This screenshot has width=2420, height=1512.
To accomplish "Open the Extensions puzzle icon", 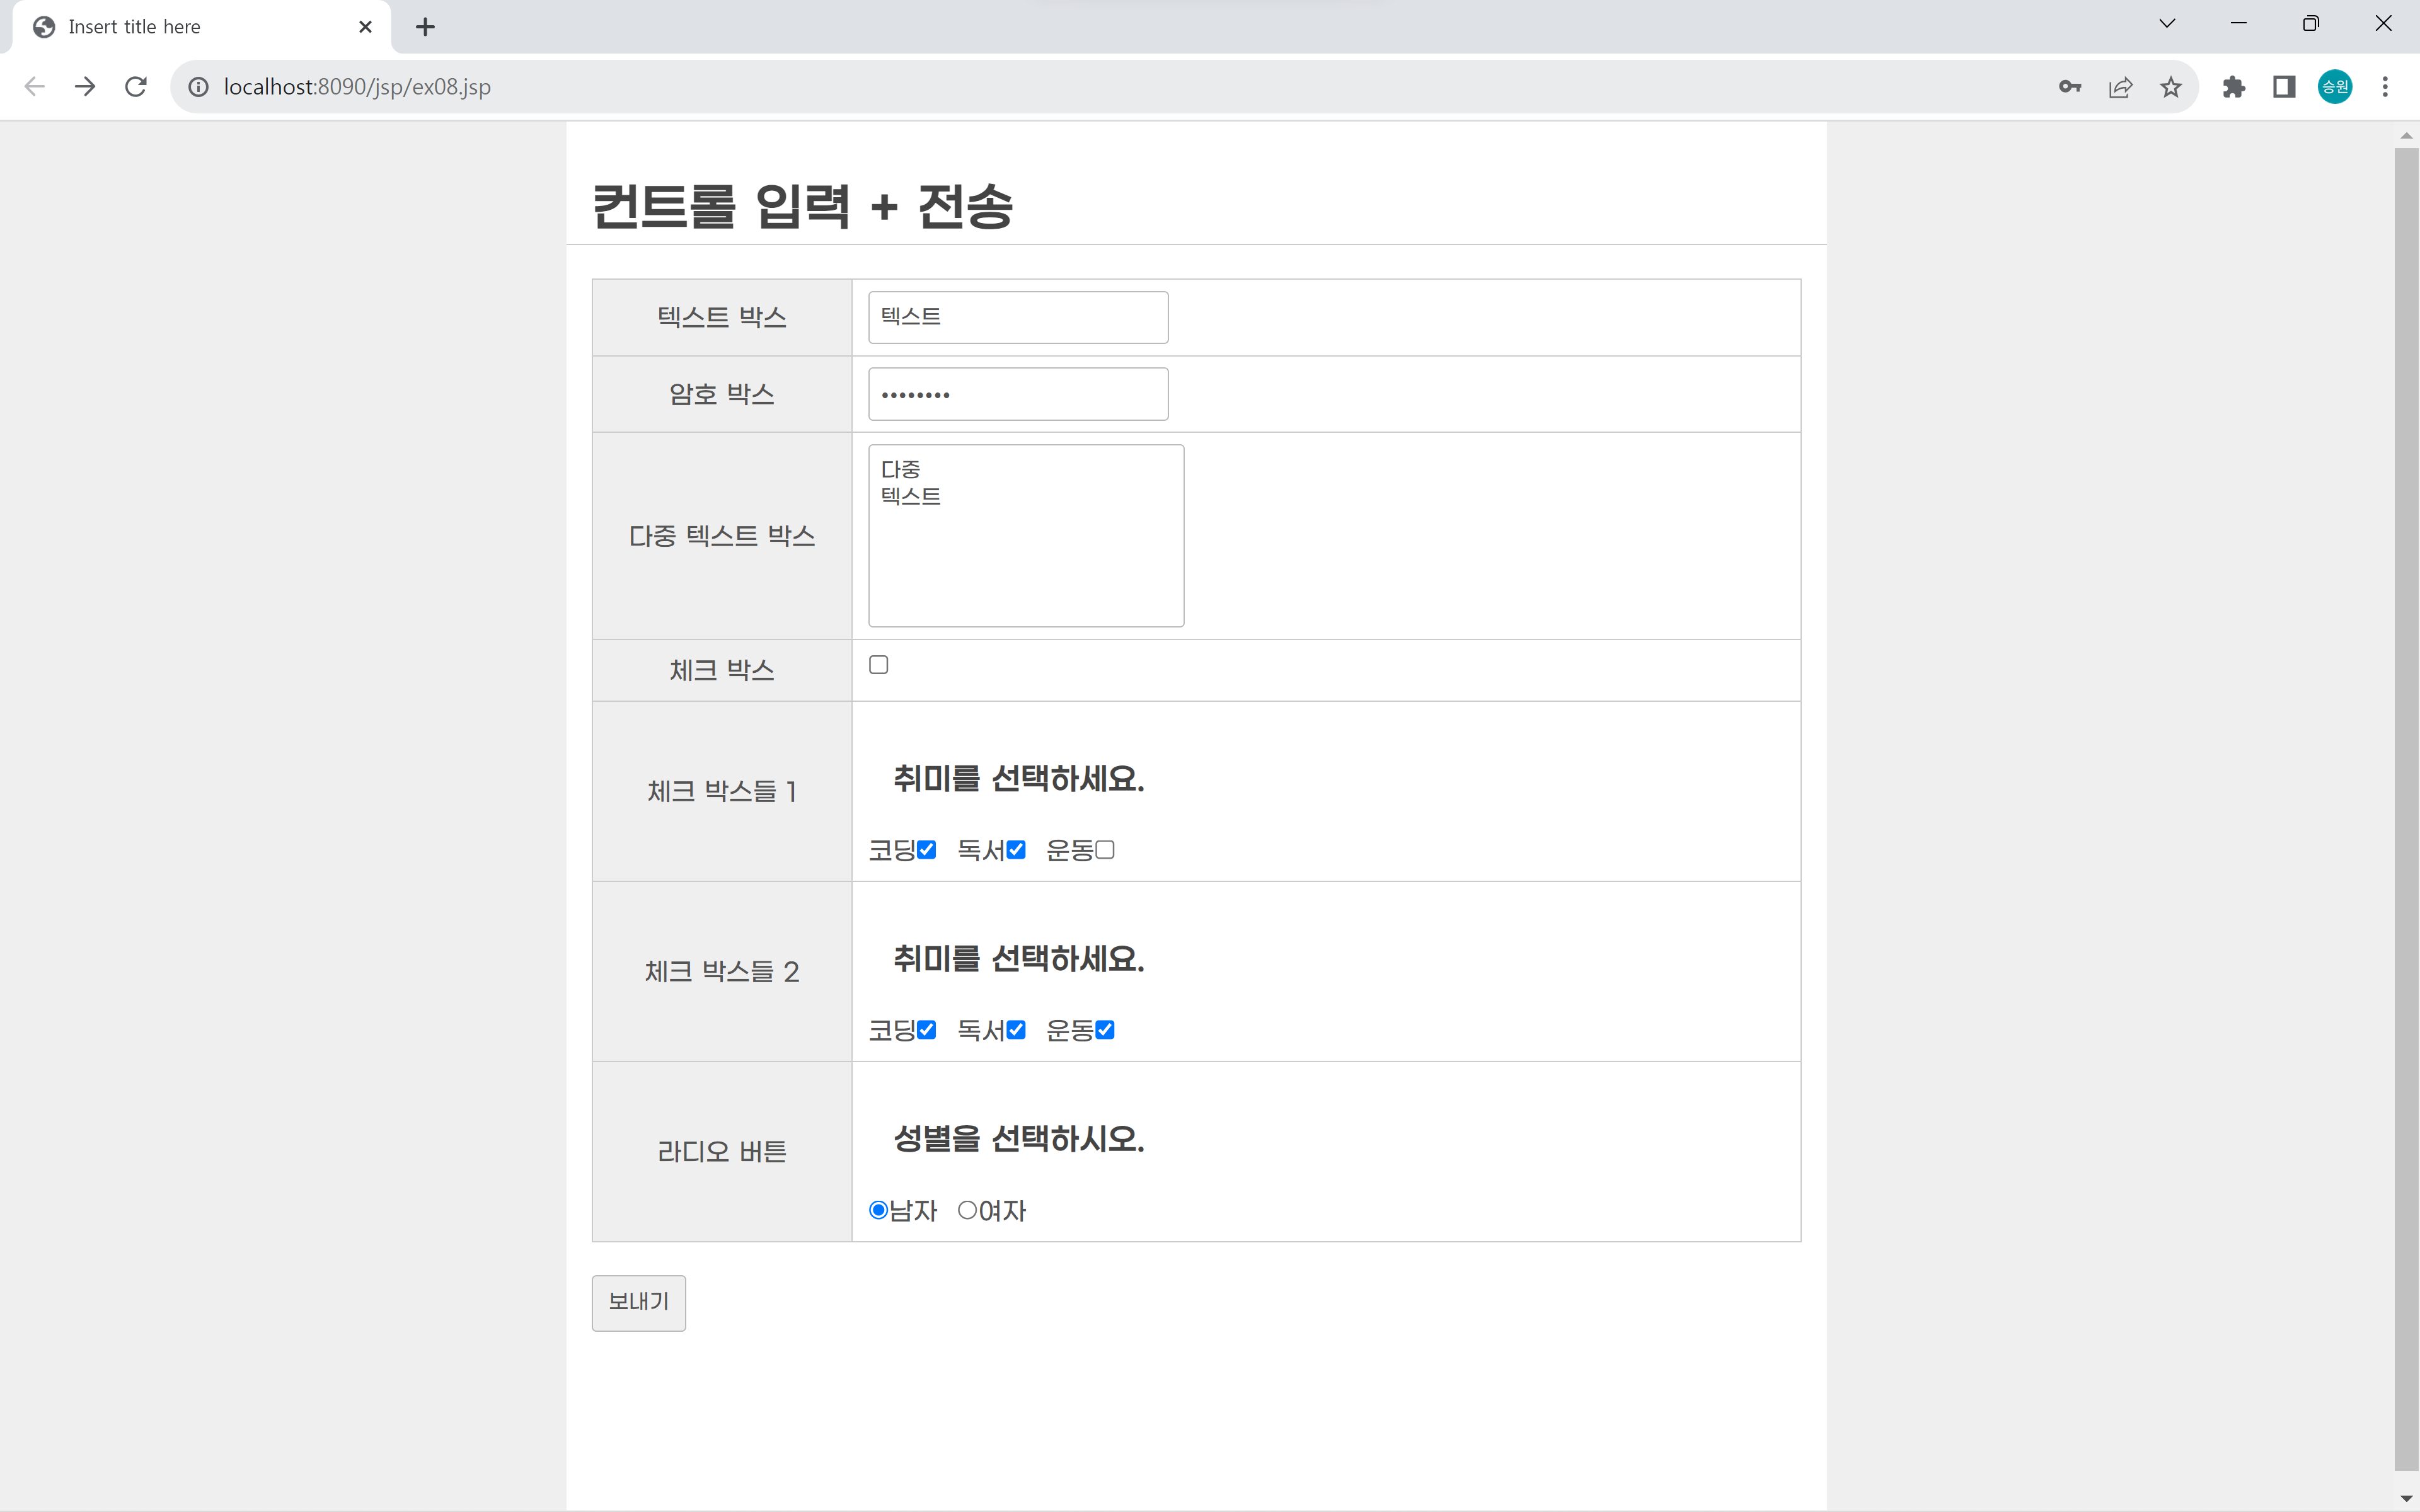I will click(2233, 87).
